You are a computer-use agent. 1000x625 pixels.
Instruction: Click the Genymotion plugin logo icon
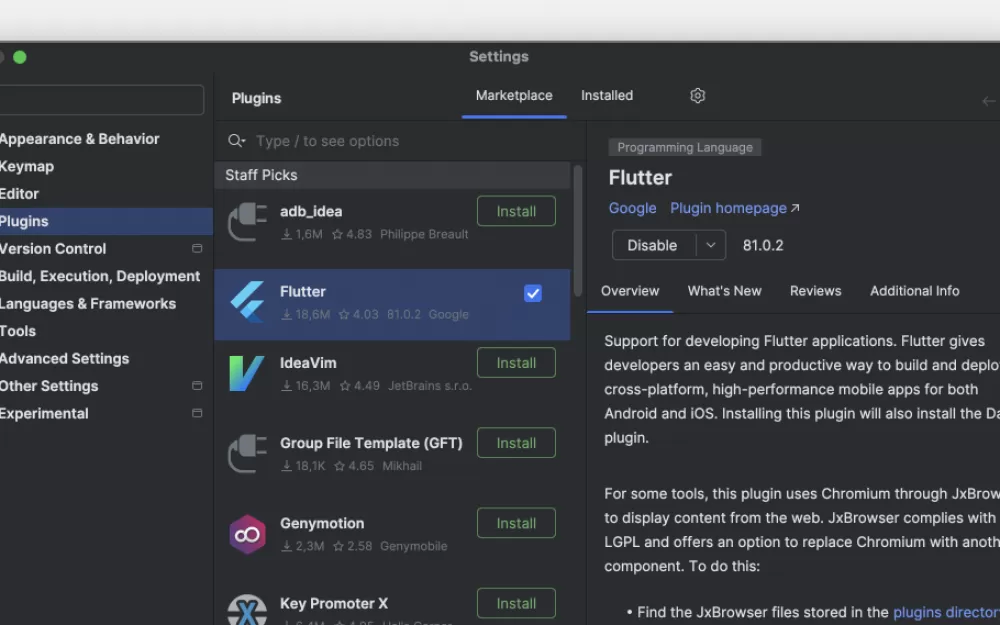pos(247,534)
